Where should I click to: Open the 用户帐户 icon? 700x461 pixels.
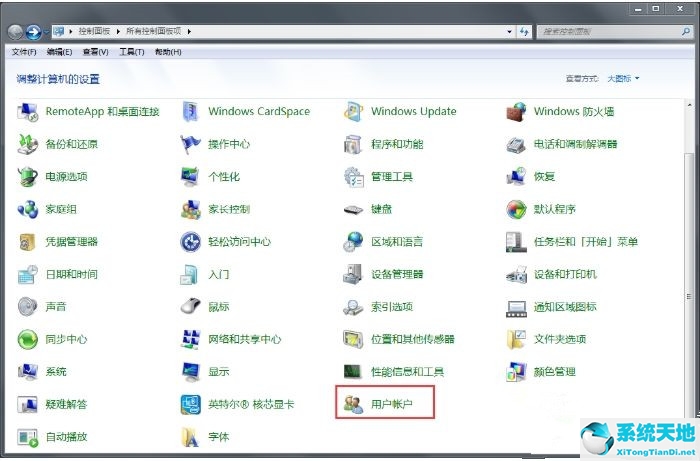click(353, 404)
